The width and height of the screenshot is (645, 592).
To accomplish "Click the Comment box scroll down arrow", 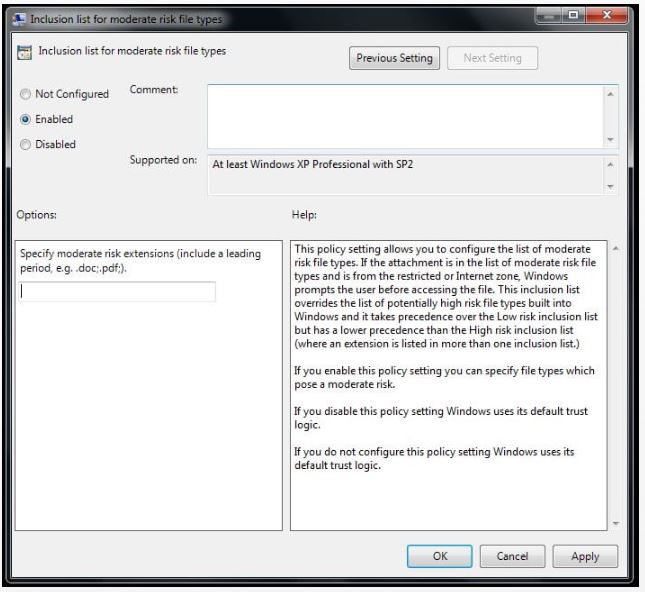I will click(x=610, y=139).
